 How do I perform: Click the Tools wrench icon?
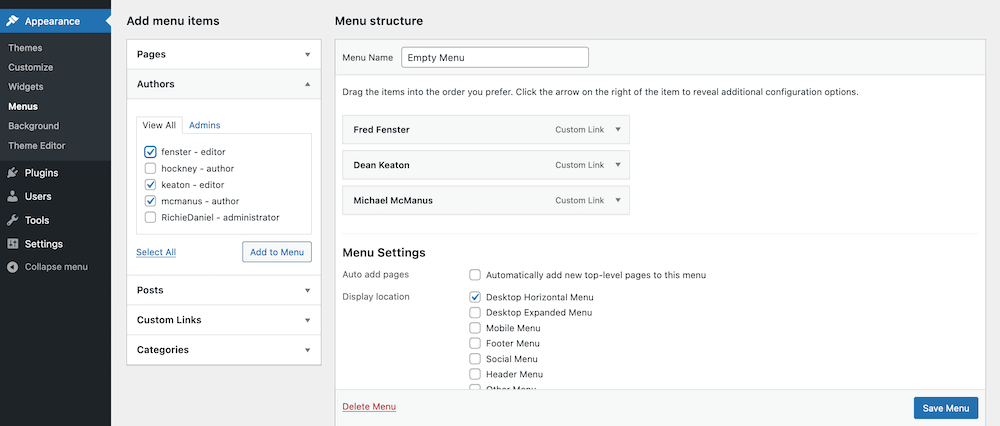click(13, 221)
